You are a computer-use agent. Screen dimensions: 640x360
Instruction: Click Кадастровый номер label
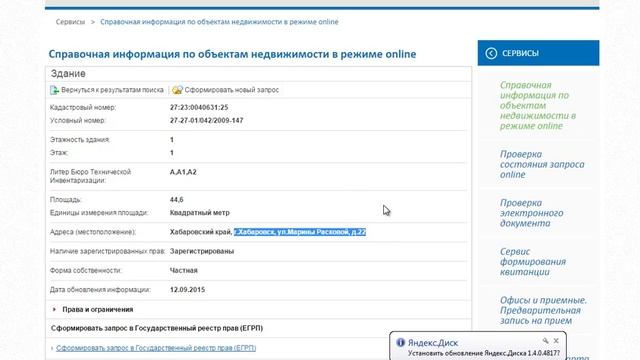83,107
